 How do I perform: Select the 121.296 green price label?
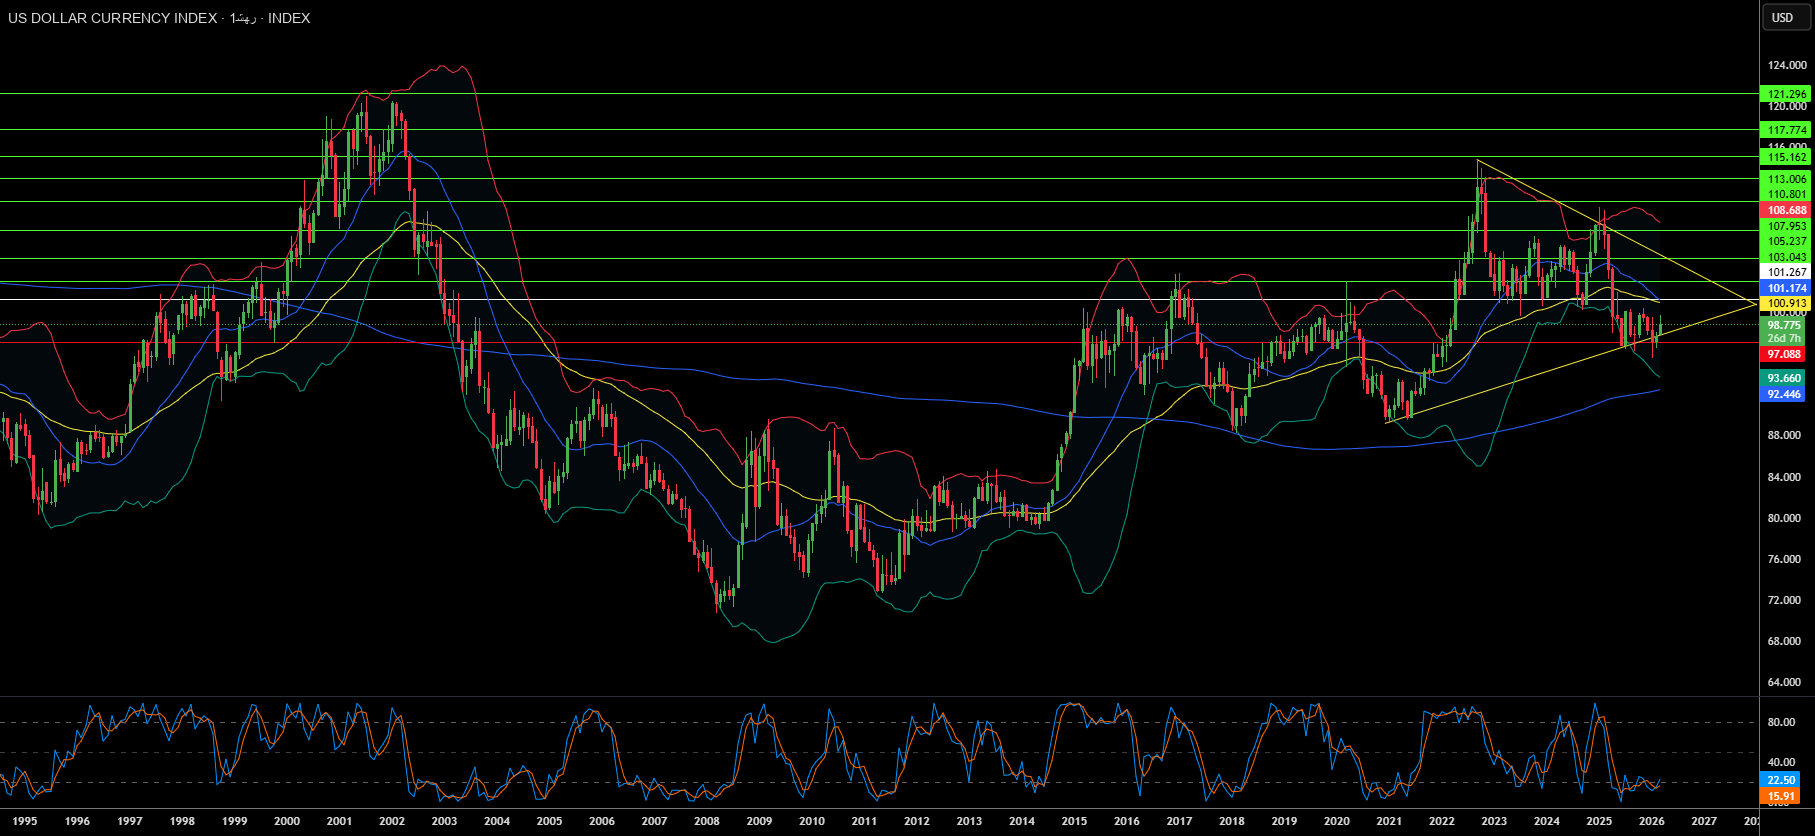pyautogui.click(x=1786, y=94)
